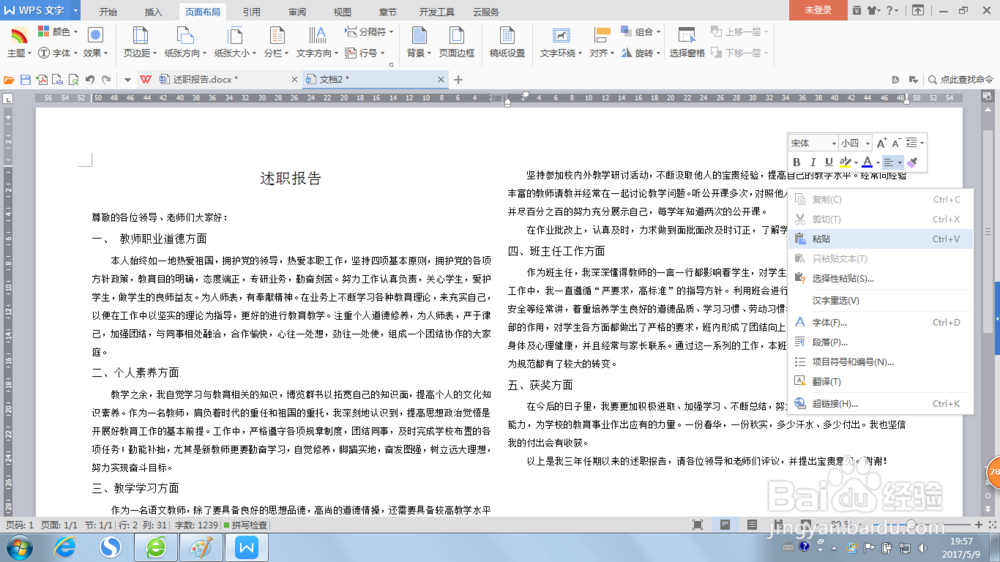Toggle Underline in the mini toolbar
Image resolution: width=1000 pixels, height=562 pixels.
pyautogui.click(x=828, y=163)
